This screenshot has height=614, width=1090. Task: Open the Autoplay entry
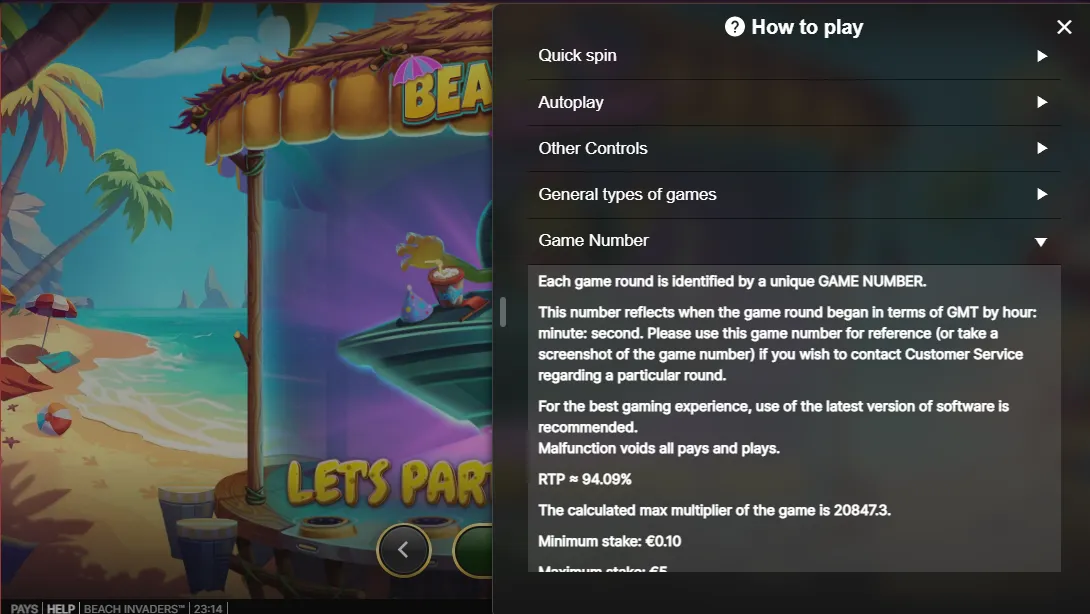click(x=794, y=102)
